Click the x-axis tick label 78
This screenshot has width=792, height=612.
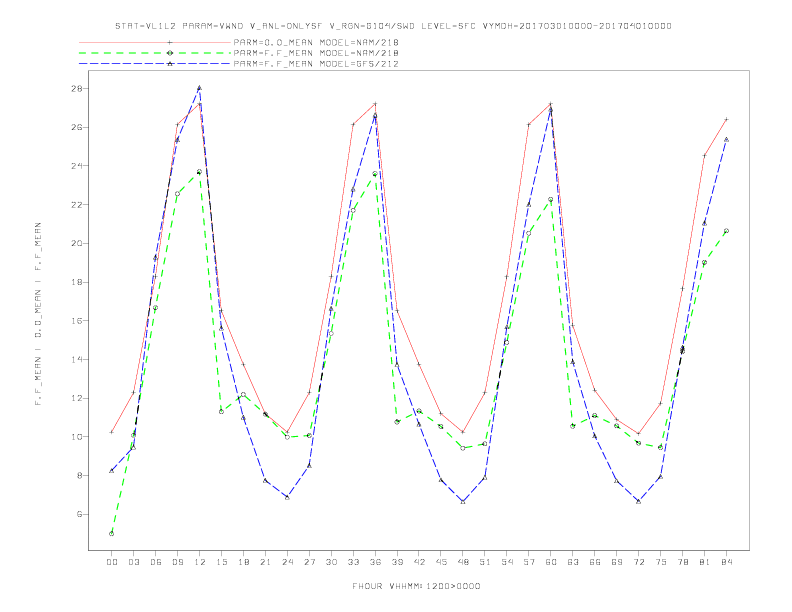[x=683, y=562]
